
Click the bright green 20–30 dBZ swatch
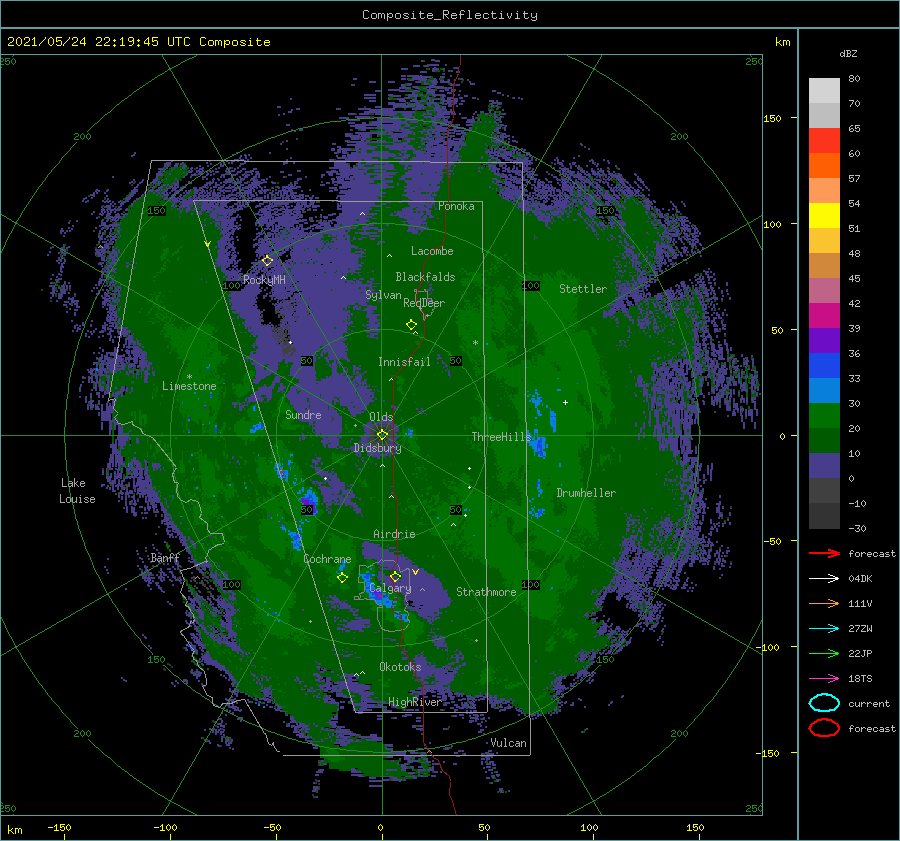[824, 416]
